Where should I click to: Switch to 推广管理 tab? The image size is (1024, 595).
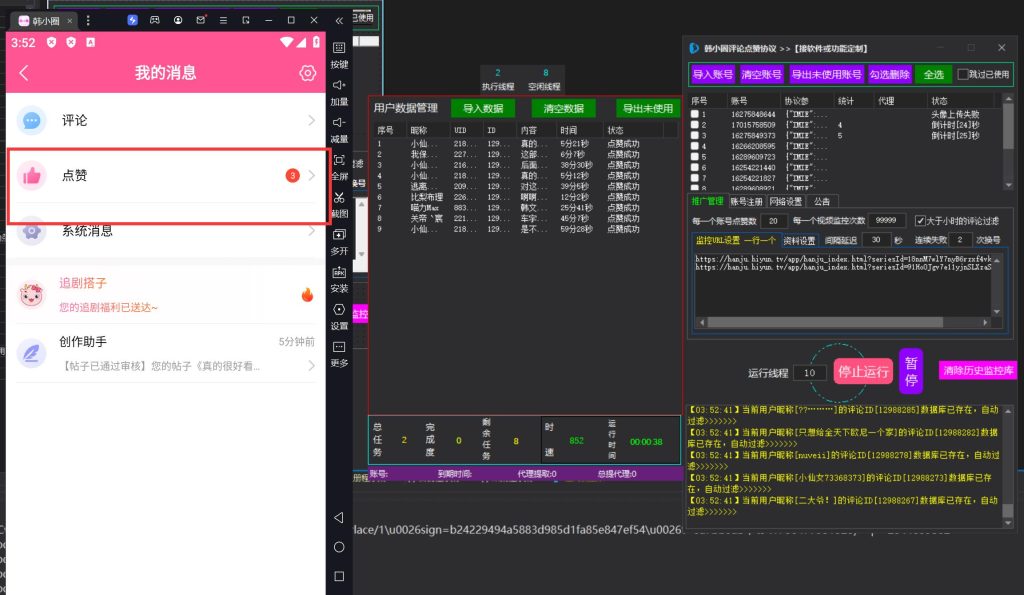[707, 201]
